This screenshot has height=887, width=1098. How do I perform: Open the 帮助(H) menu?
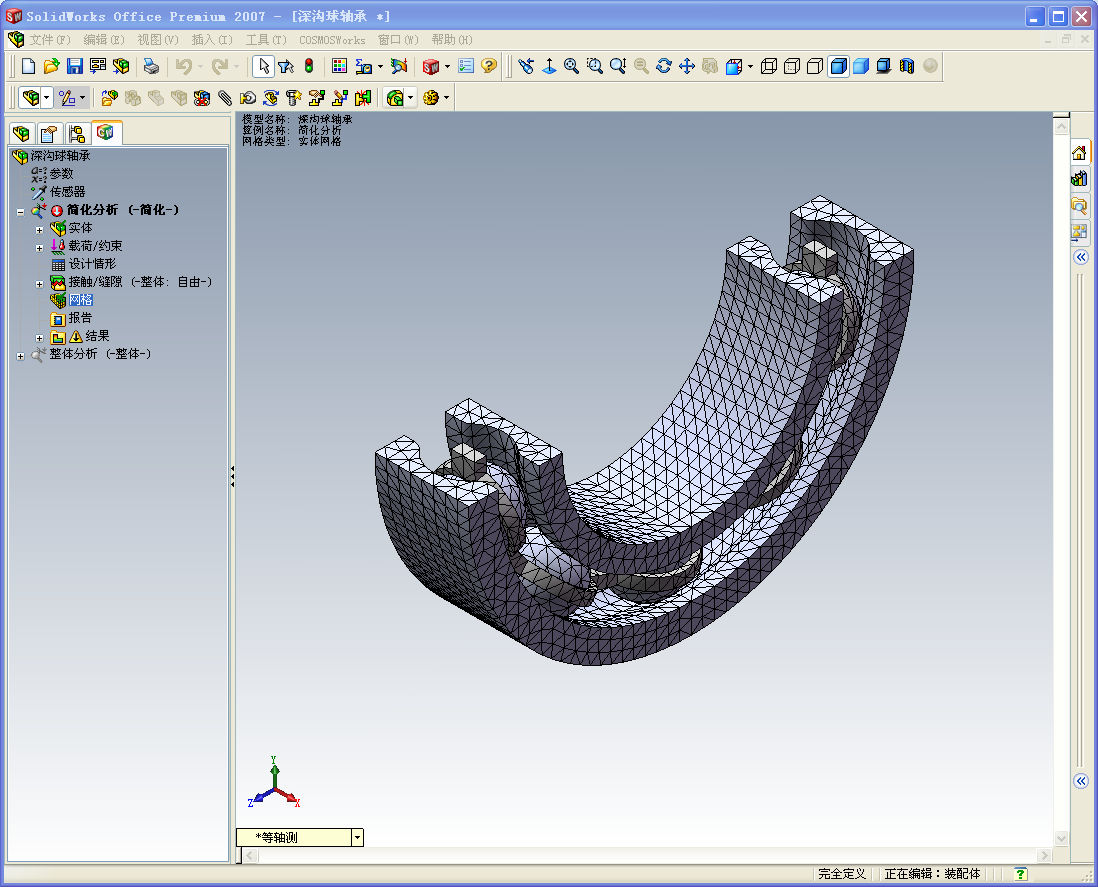pos(452,40)
